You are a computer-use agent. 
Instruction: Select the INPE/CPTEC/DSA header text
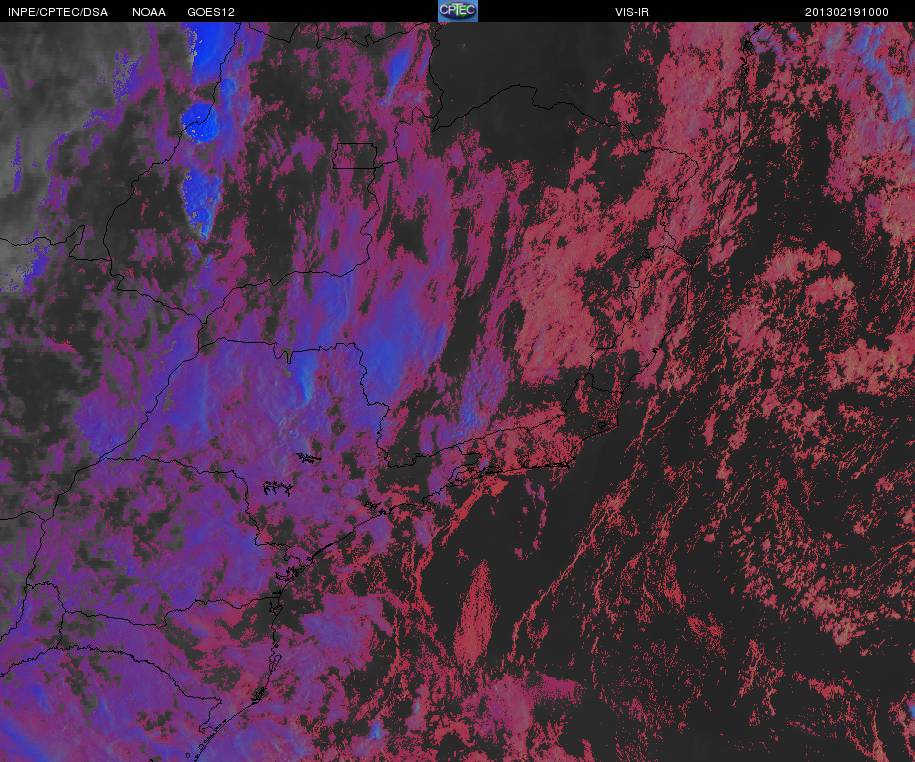tap(58, 12)
